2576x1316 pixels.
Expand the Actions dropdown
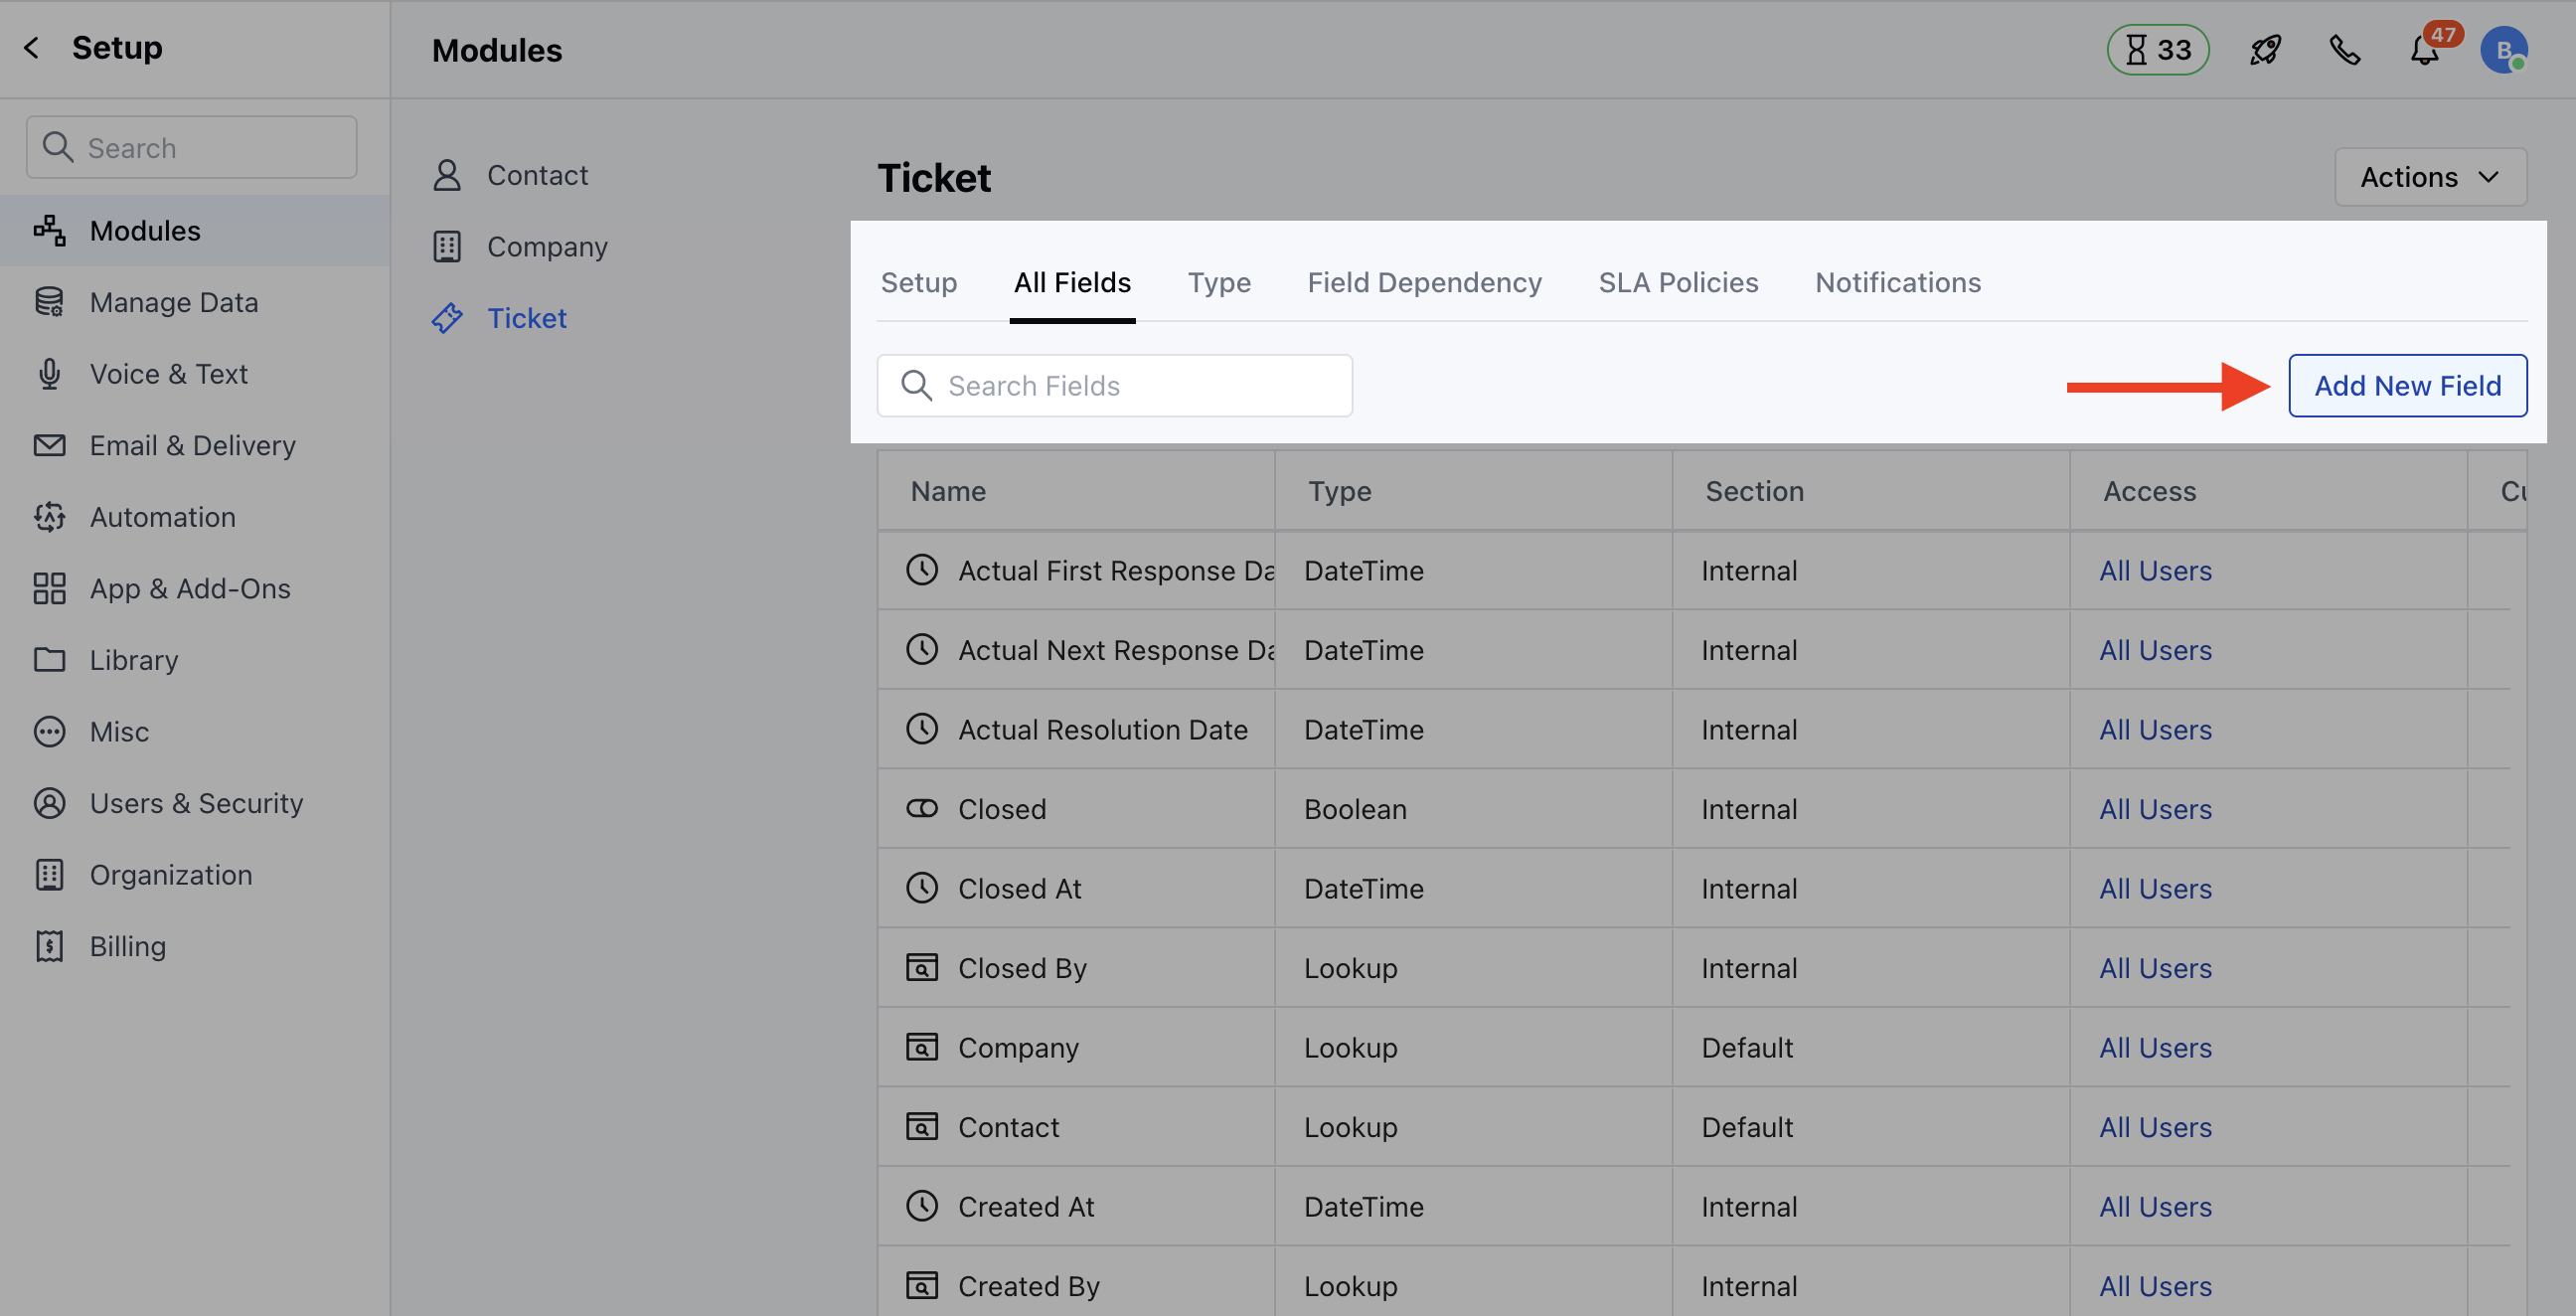2430,177
